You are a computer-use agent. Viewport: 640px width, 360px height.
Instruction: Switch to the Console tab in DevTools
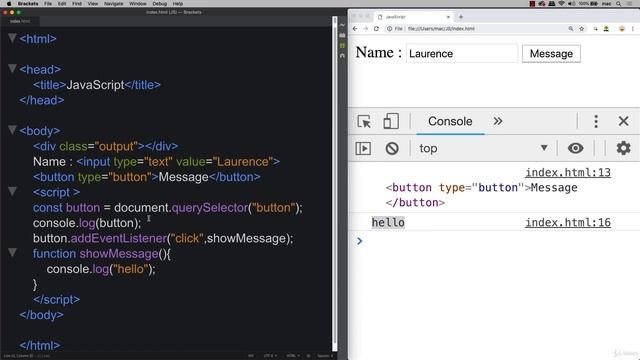point(450,121)
